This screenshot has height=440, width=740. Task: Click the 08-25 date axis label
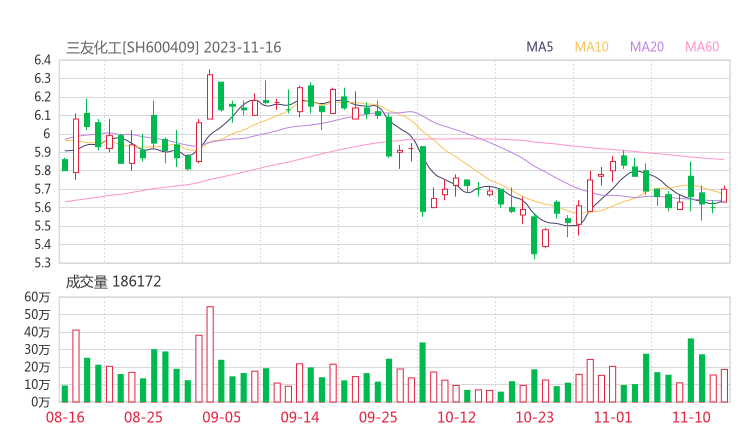(143, 417)
